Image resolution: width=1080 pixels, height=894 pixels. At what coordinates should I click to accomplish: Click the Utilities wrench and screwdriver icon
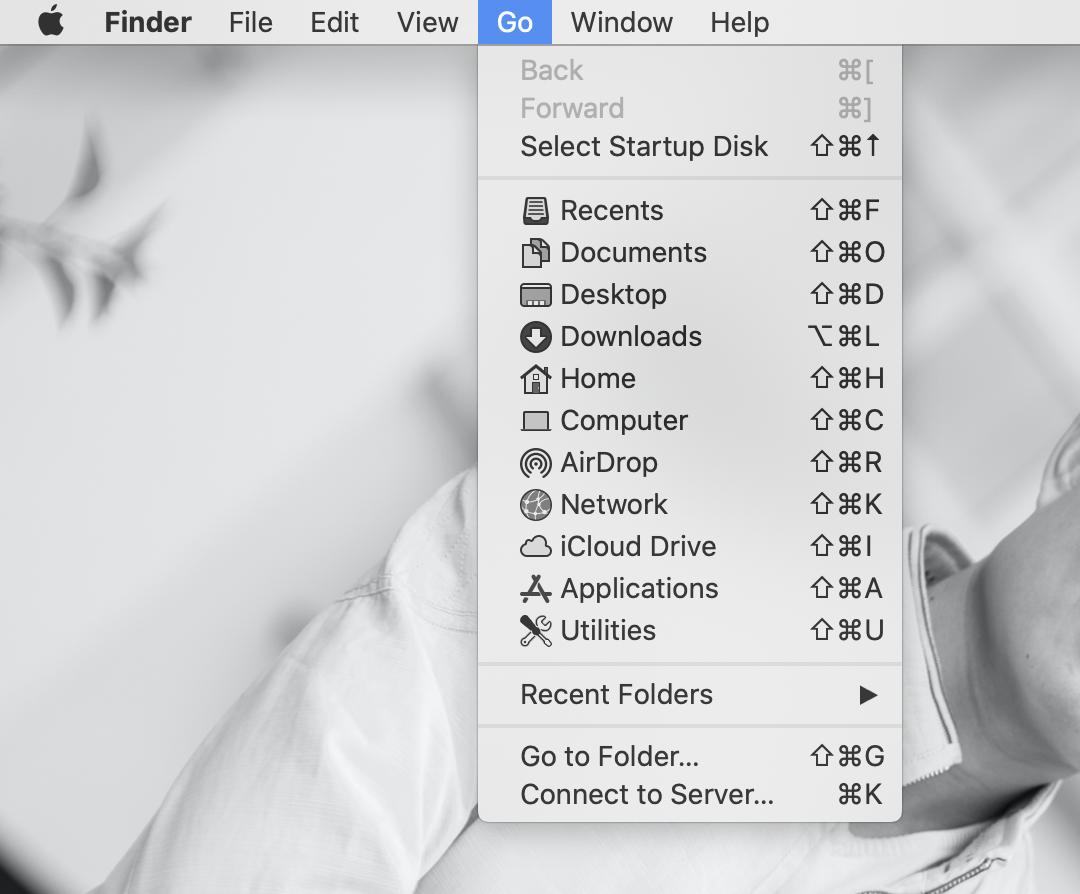point(535,631)
